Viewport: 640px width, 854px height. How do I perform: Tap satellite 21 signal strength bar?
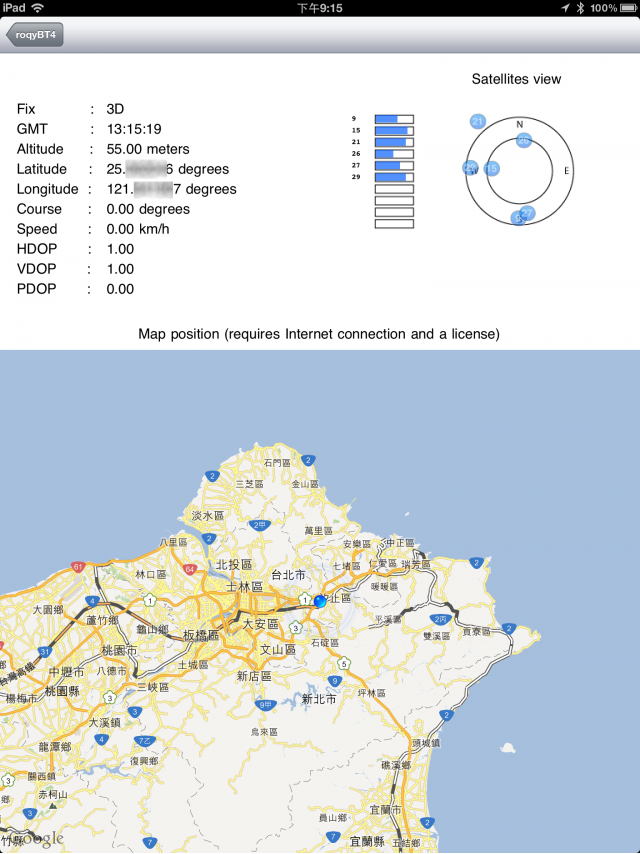coord(394,142)
